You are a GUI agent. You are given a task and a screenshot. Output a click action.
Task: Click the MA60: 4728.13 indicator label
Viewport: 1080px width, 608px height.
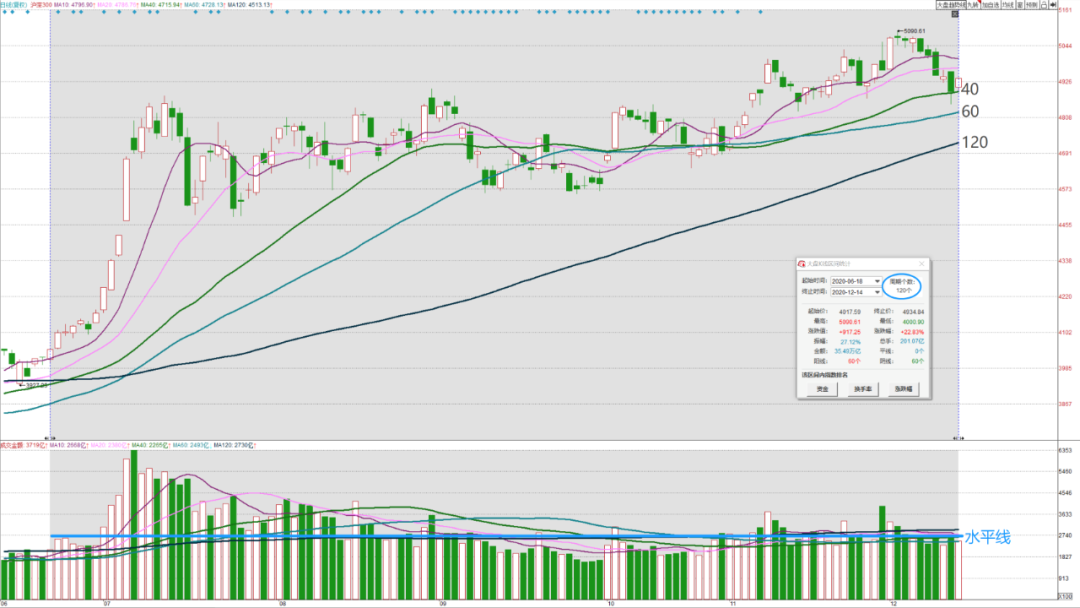[x=204, y=5]
